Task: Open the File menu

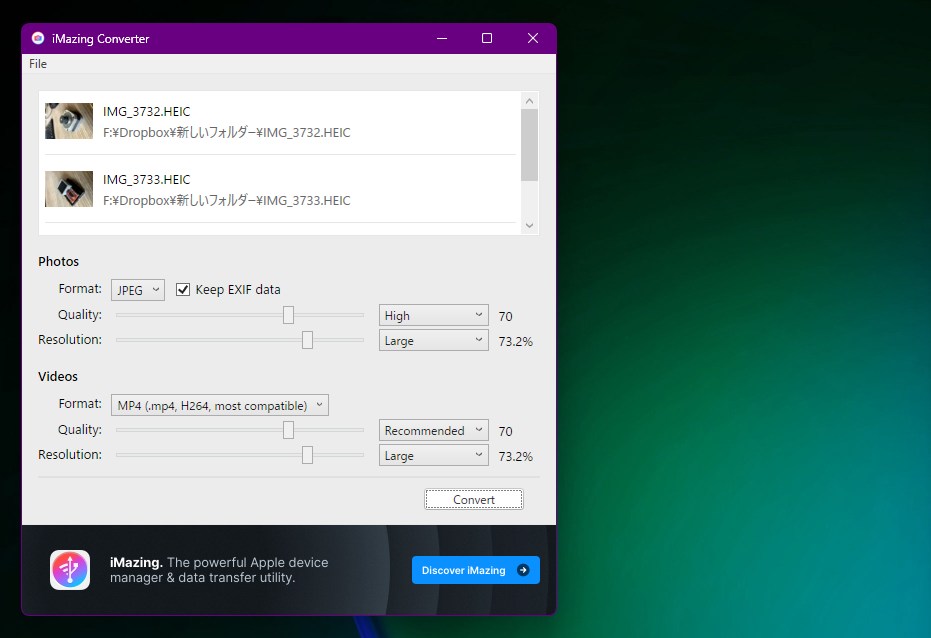Action: [38, 64]
